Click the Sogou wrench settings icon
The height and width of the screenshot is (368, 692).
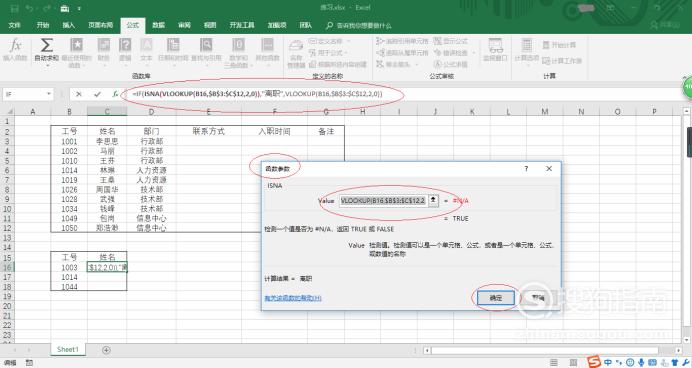(685, 363)
